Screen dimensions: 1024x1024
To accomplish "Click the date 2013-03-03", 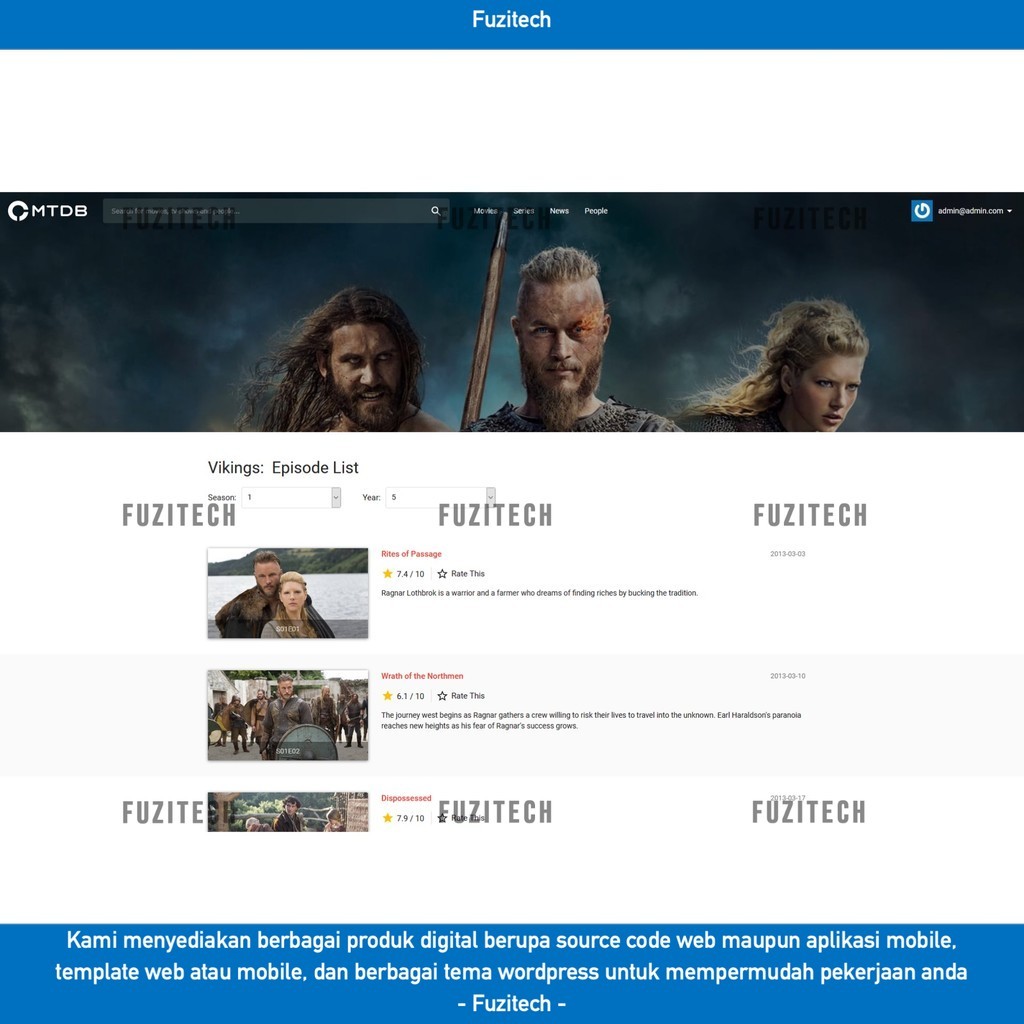I will pos(788,554).
